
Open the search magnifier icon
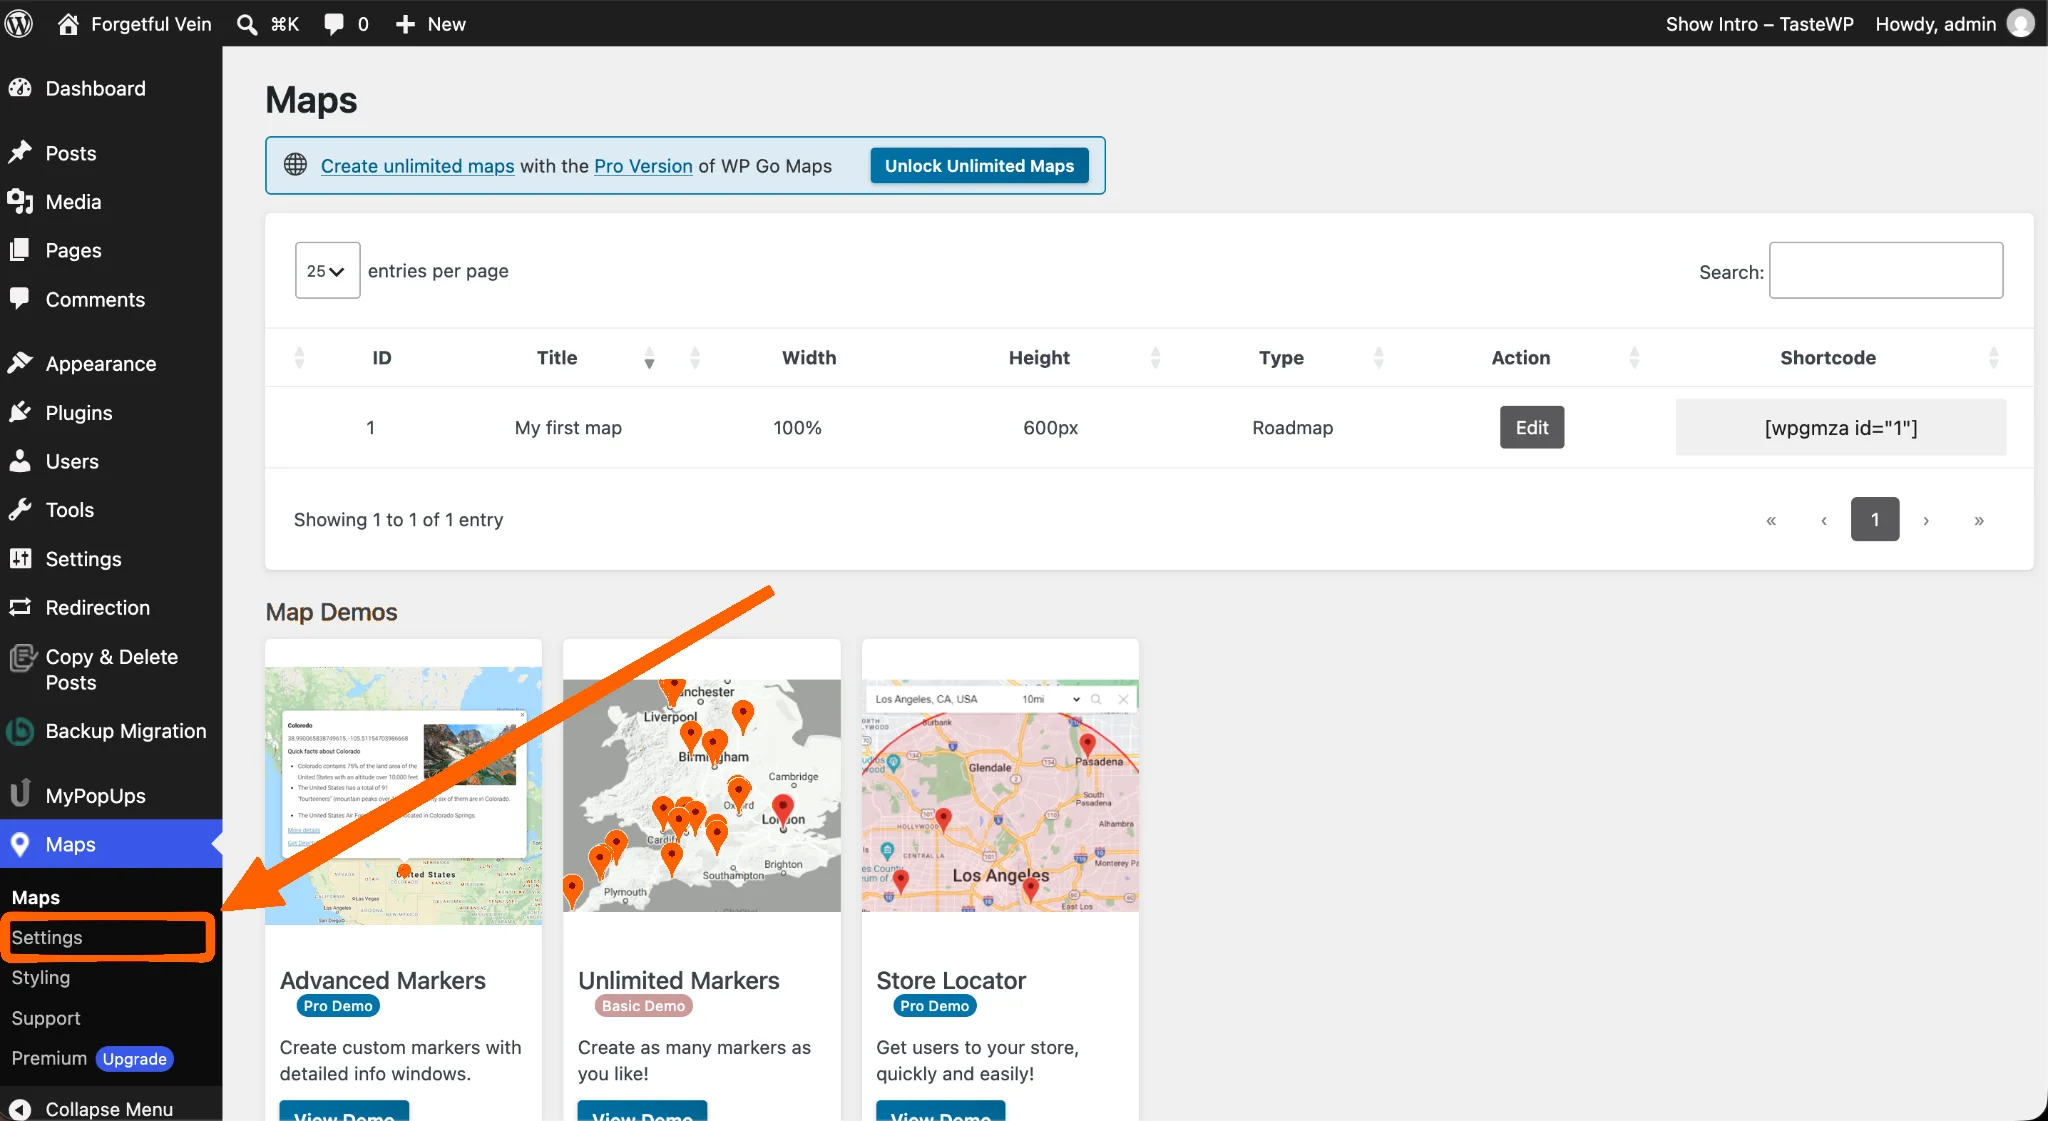click(x=246, y=24)
